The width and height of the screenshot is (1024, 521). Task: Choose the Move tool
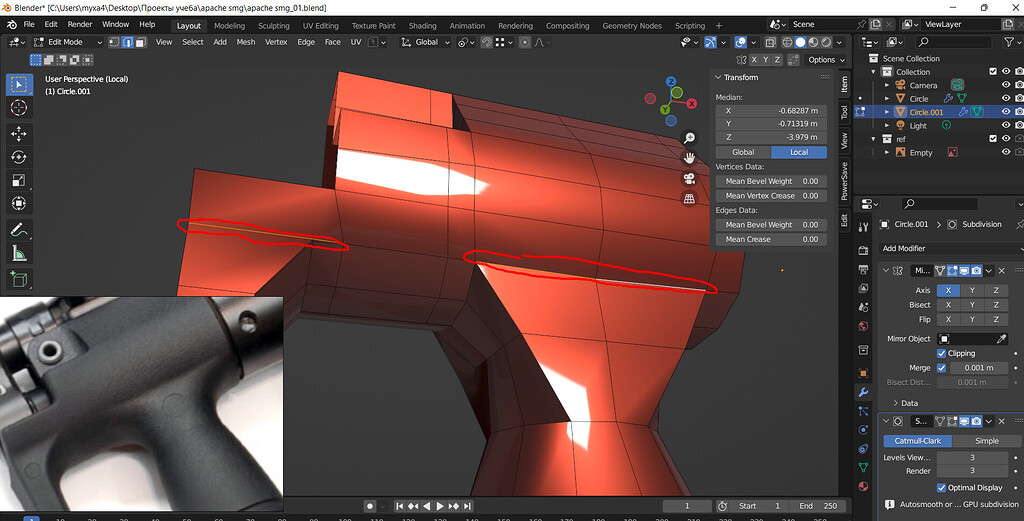pos(19,134)
